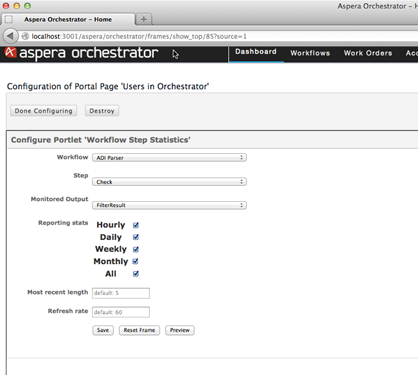This screenshot has height=375, width=418.
Task: Select the Aspera Orchestrator - Home browser tab
Action: click(68, 19)
